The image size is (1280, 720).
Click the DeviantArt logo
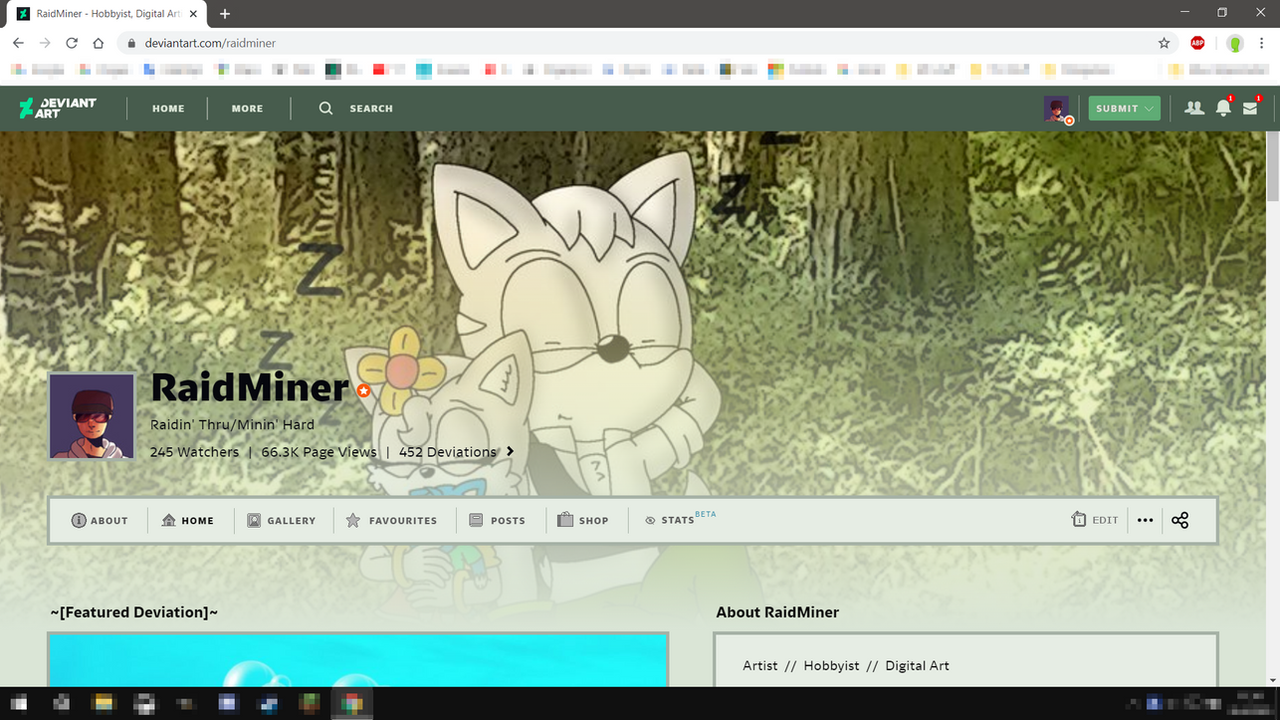click(58, 108)
